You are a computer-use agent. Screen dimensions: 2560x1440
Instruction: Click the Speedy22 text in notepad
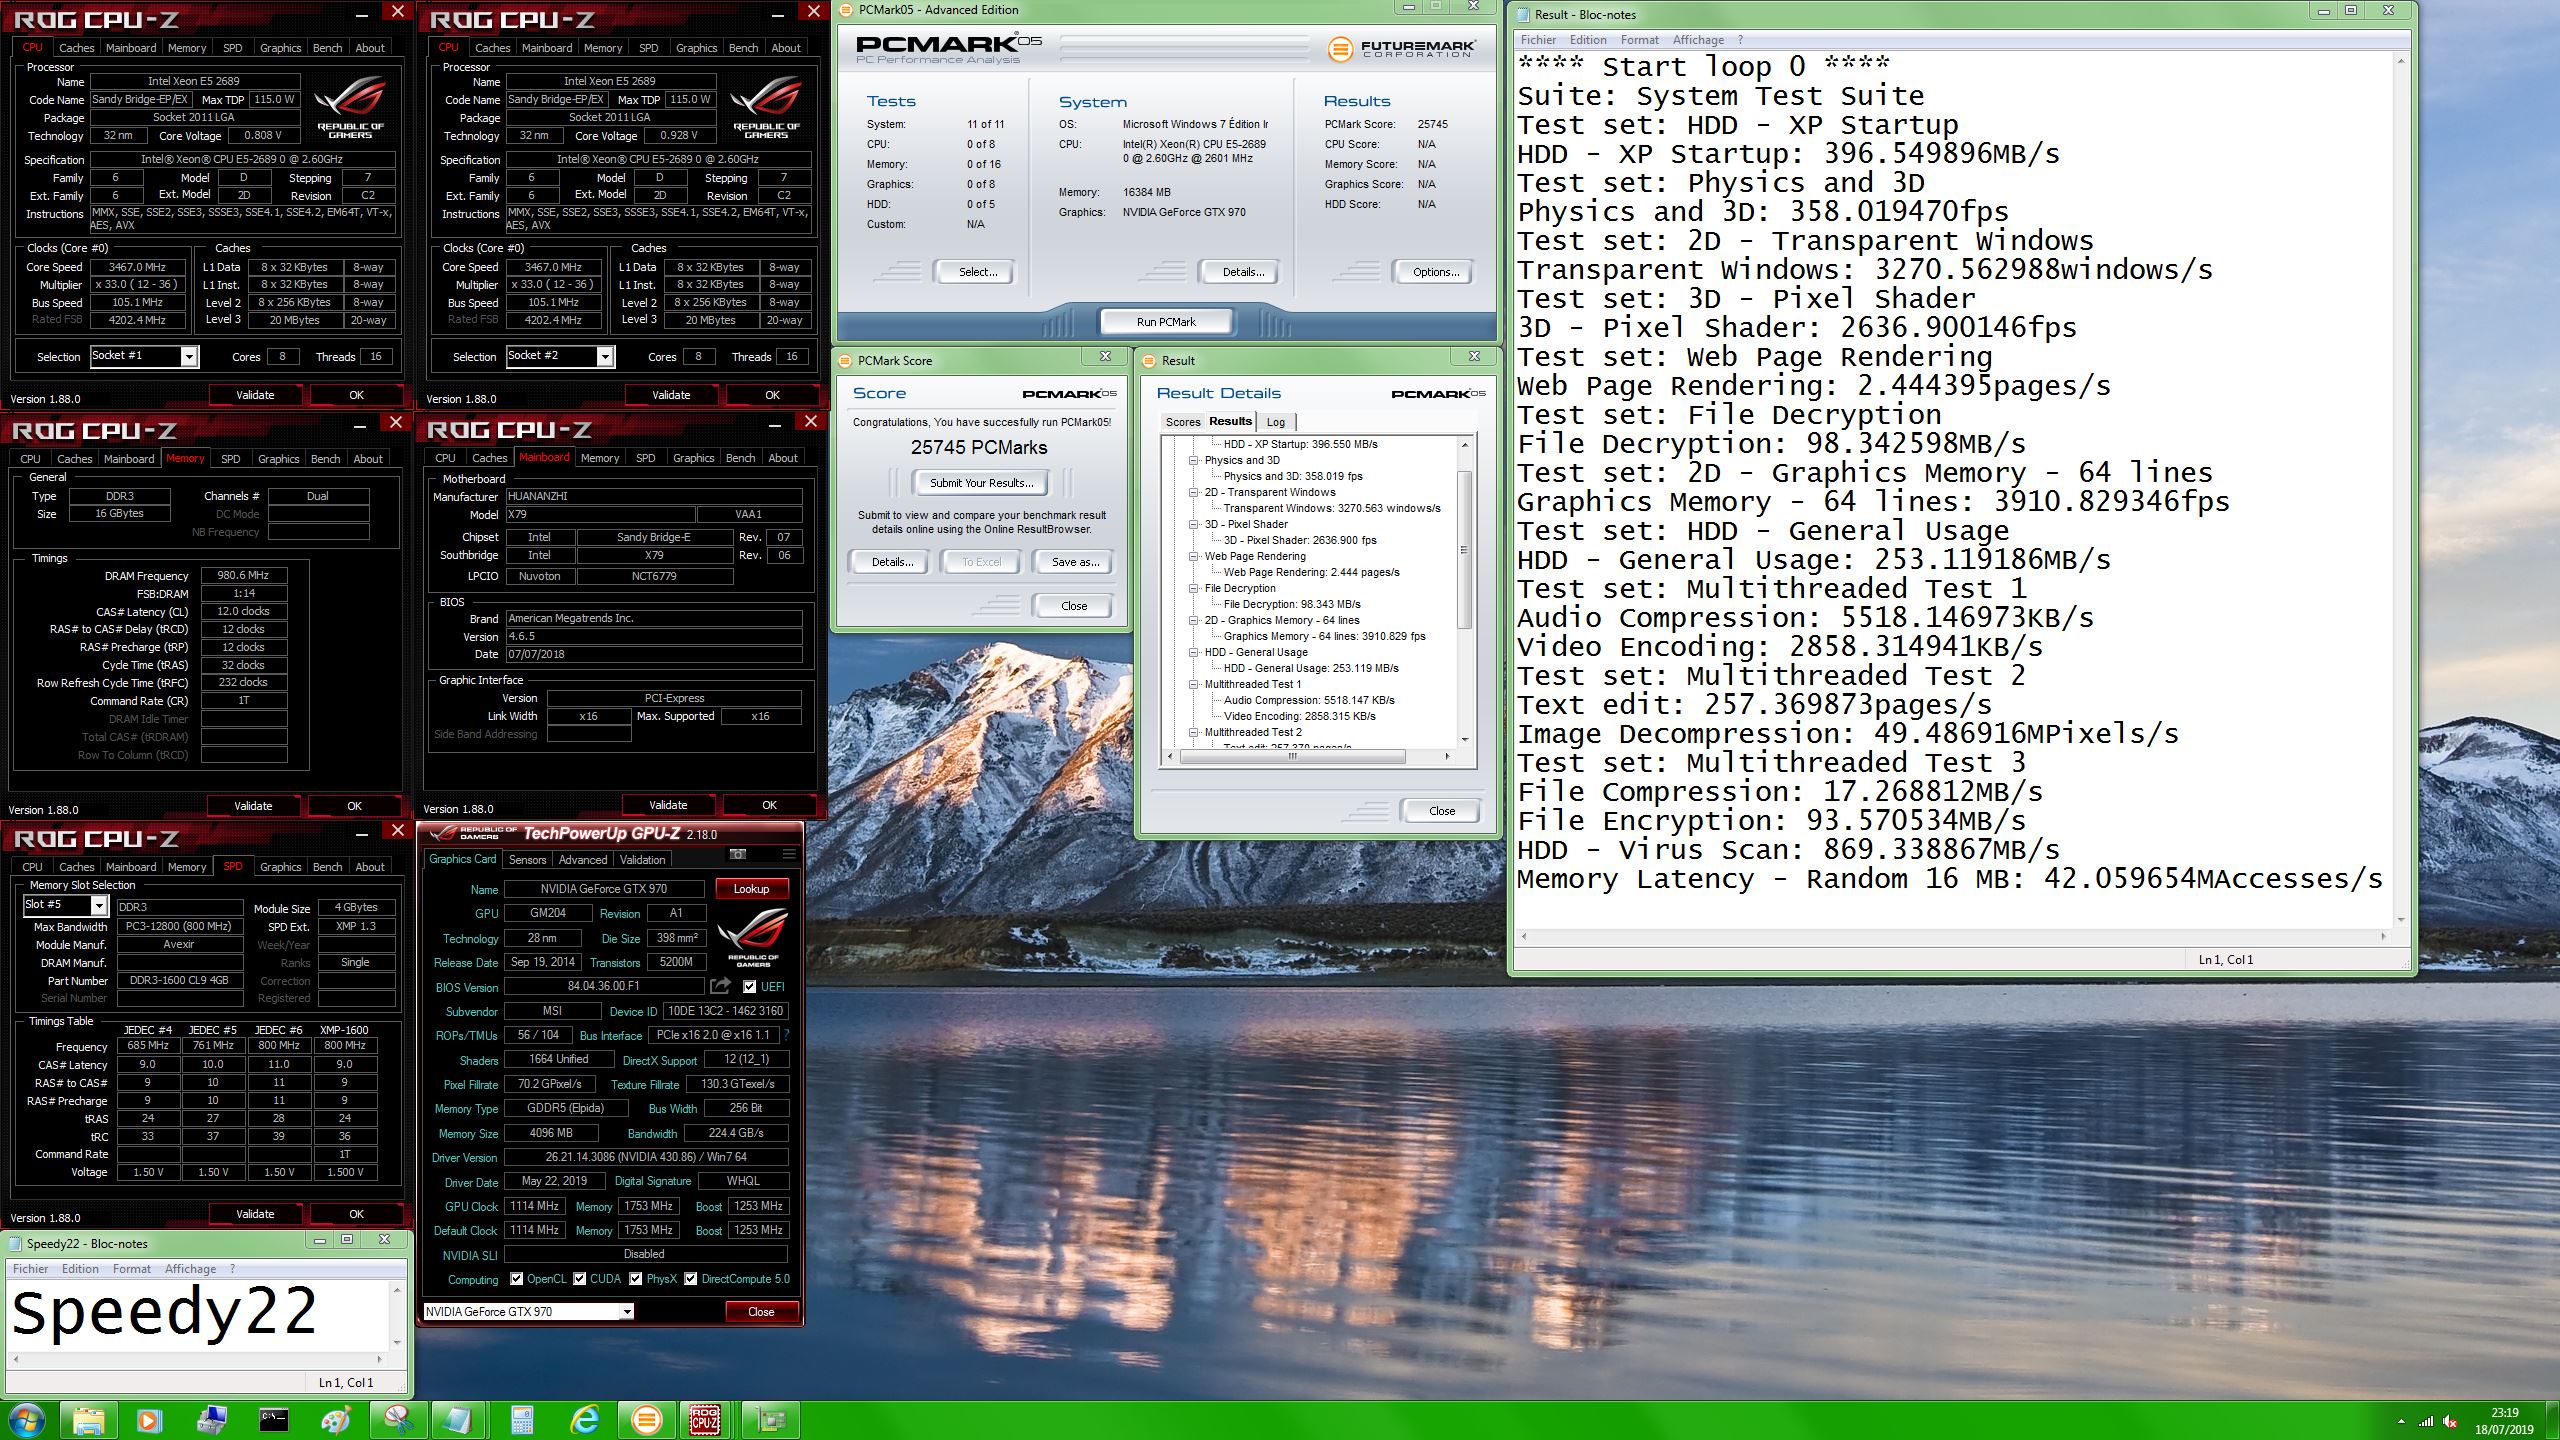click(x=164, y=1313)
